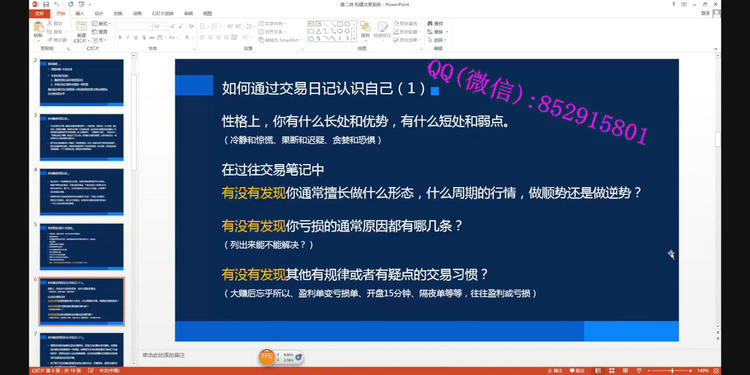
Task: Toggle the Notes pane from the status bar
Action: 555,371
